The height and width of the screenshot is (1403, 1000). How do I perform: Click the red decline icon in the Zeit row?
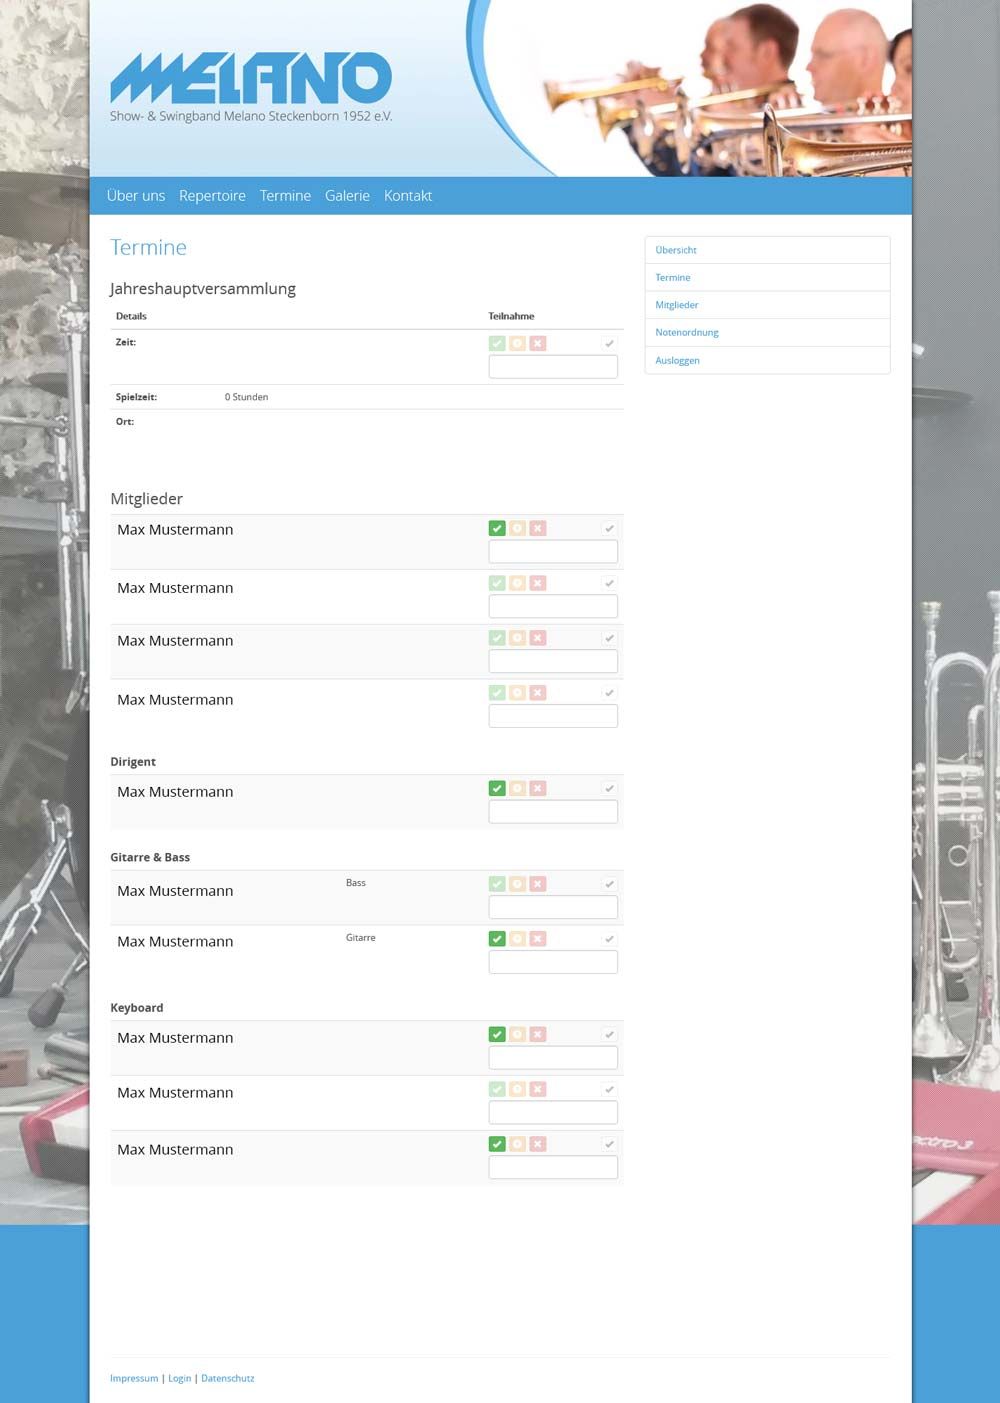pos(538,343)
